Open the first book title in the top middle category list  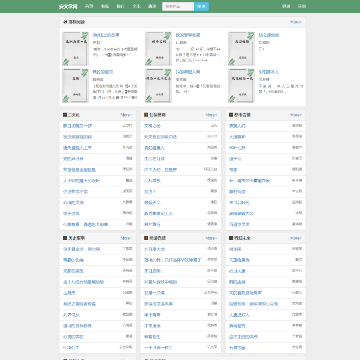pos(152,126)
